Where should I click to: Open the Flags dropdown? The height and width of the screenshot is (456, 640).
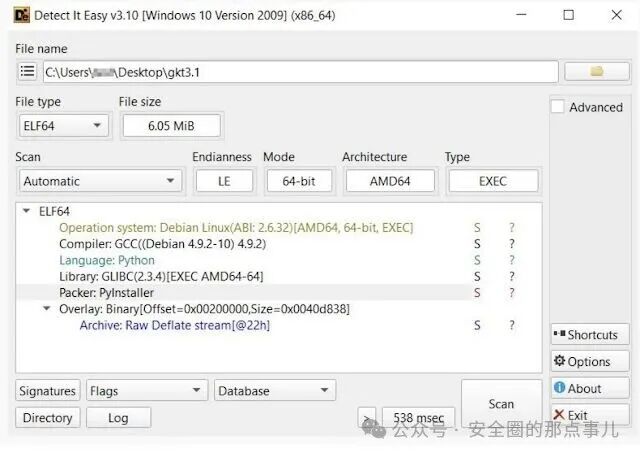point(147,391)
